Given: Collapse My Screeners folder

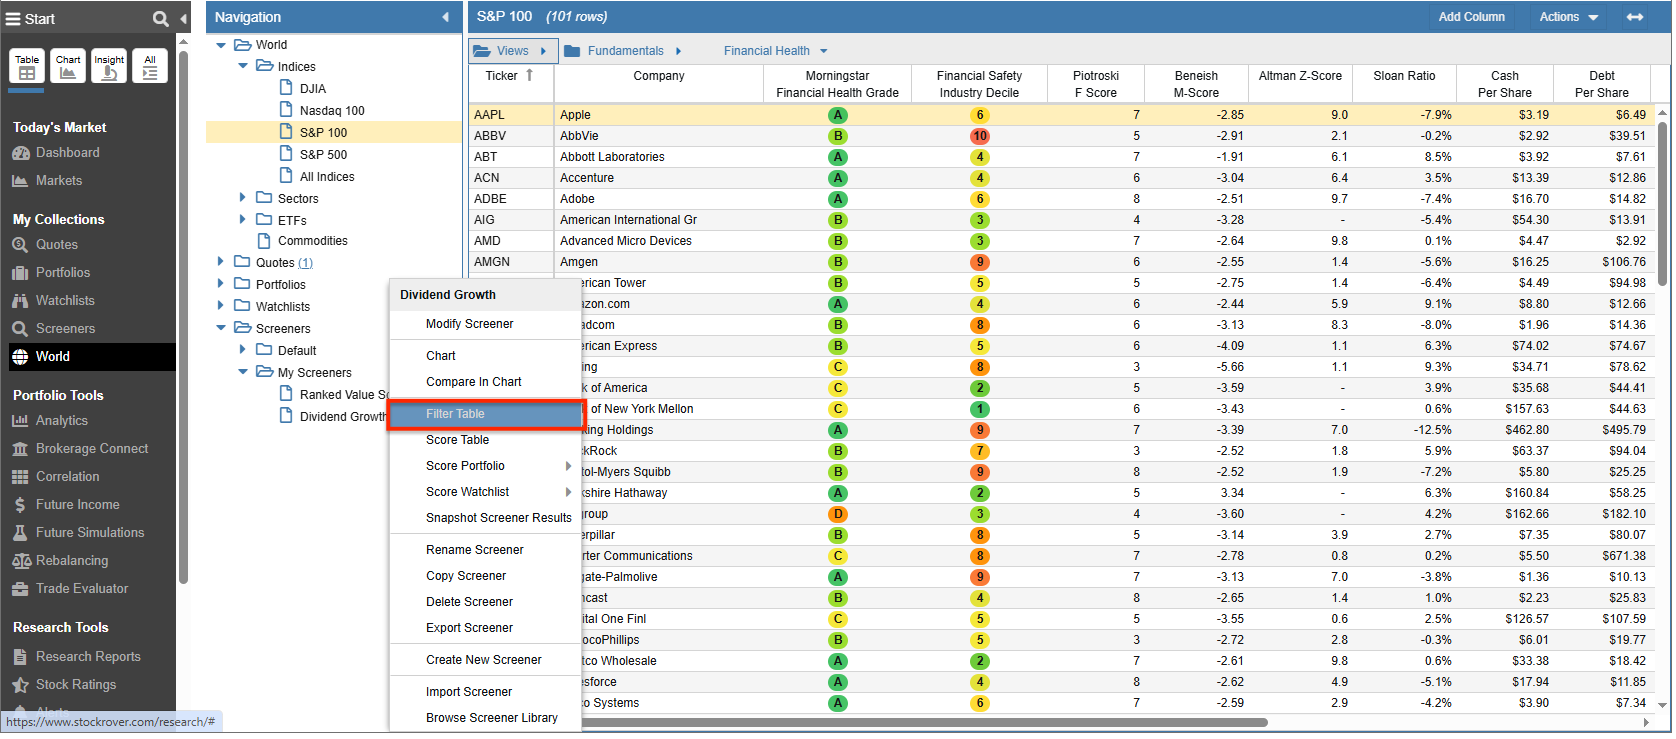Looking at the screenshot, I should (243, 372).
